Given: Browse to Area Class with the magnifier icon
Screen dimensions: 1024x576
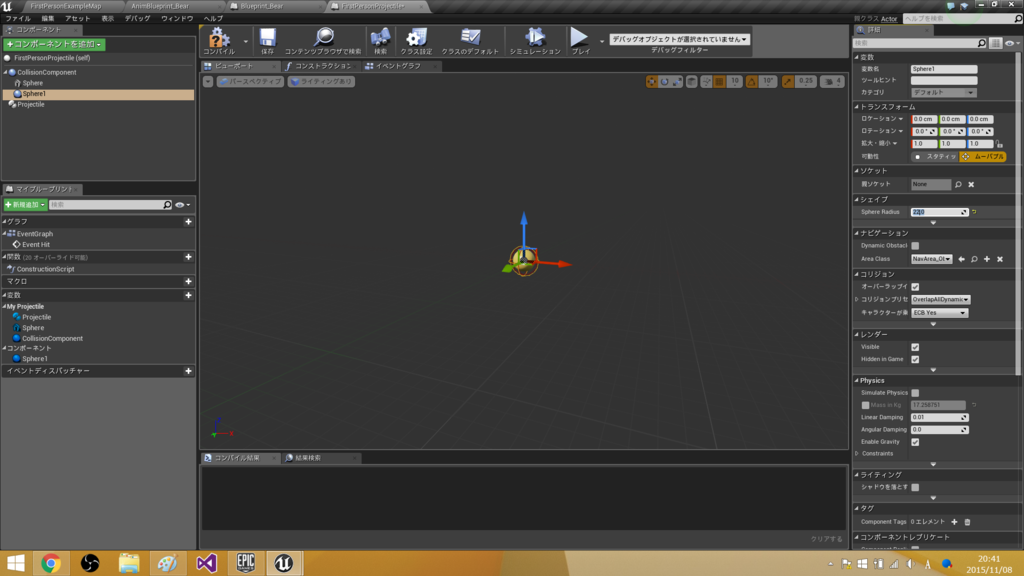Looking at the screenshot, I should pos(974,259).
